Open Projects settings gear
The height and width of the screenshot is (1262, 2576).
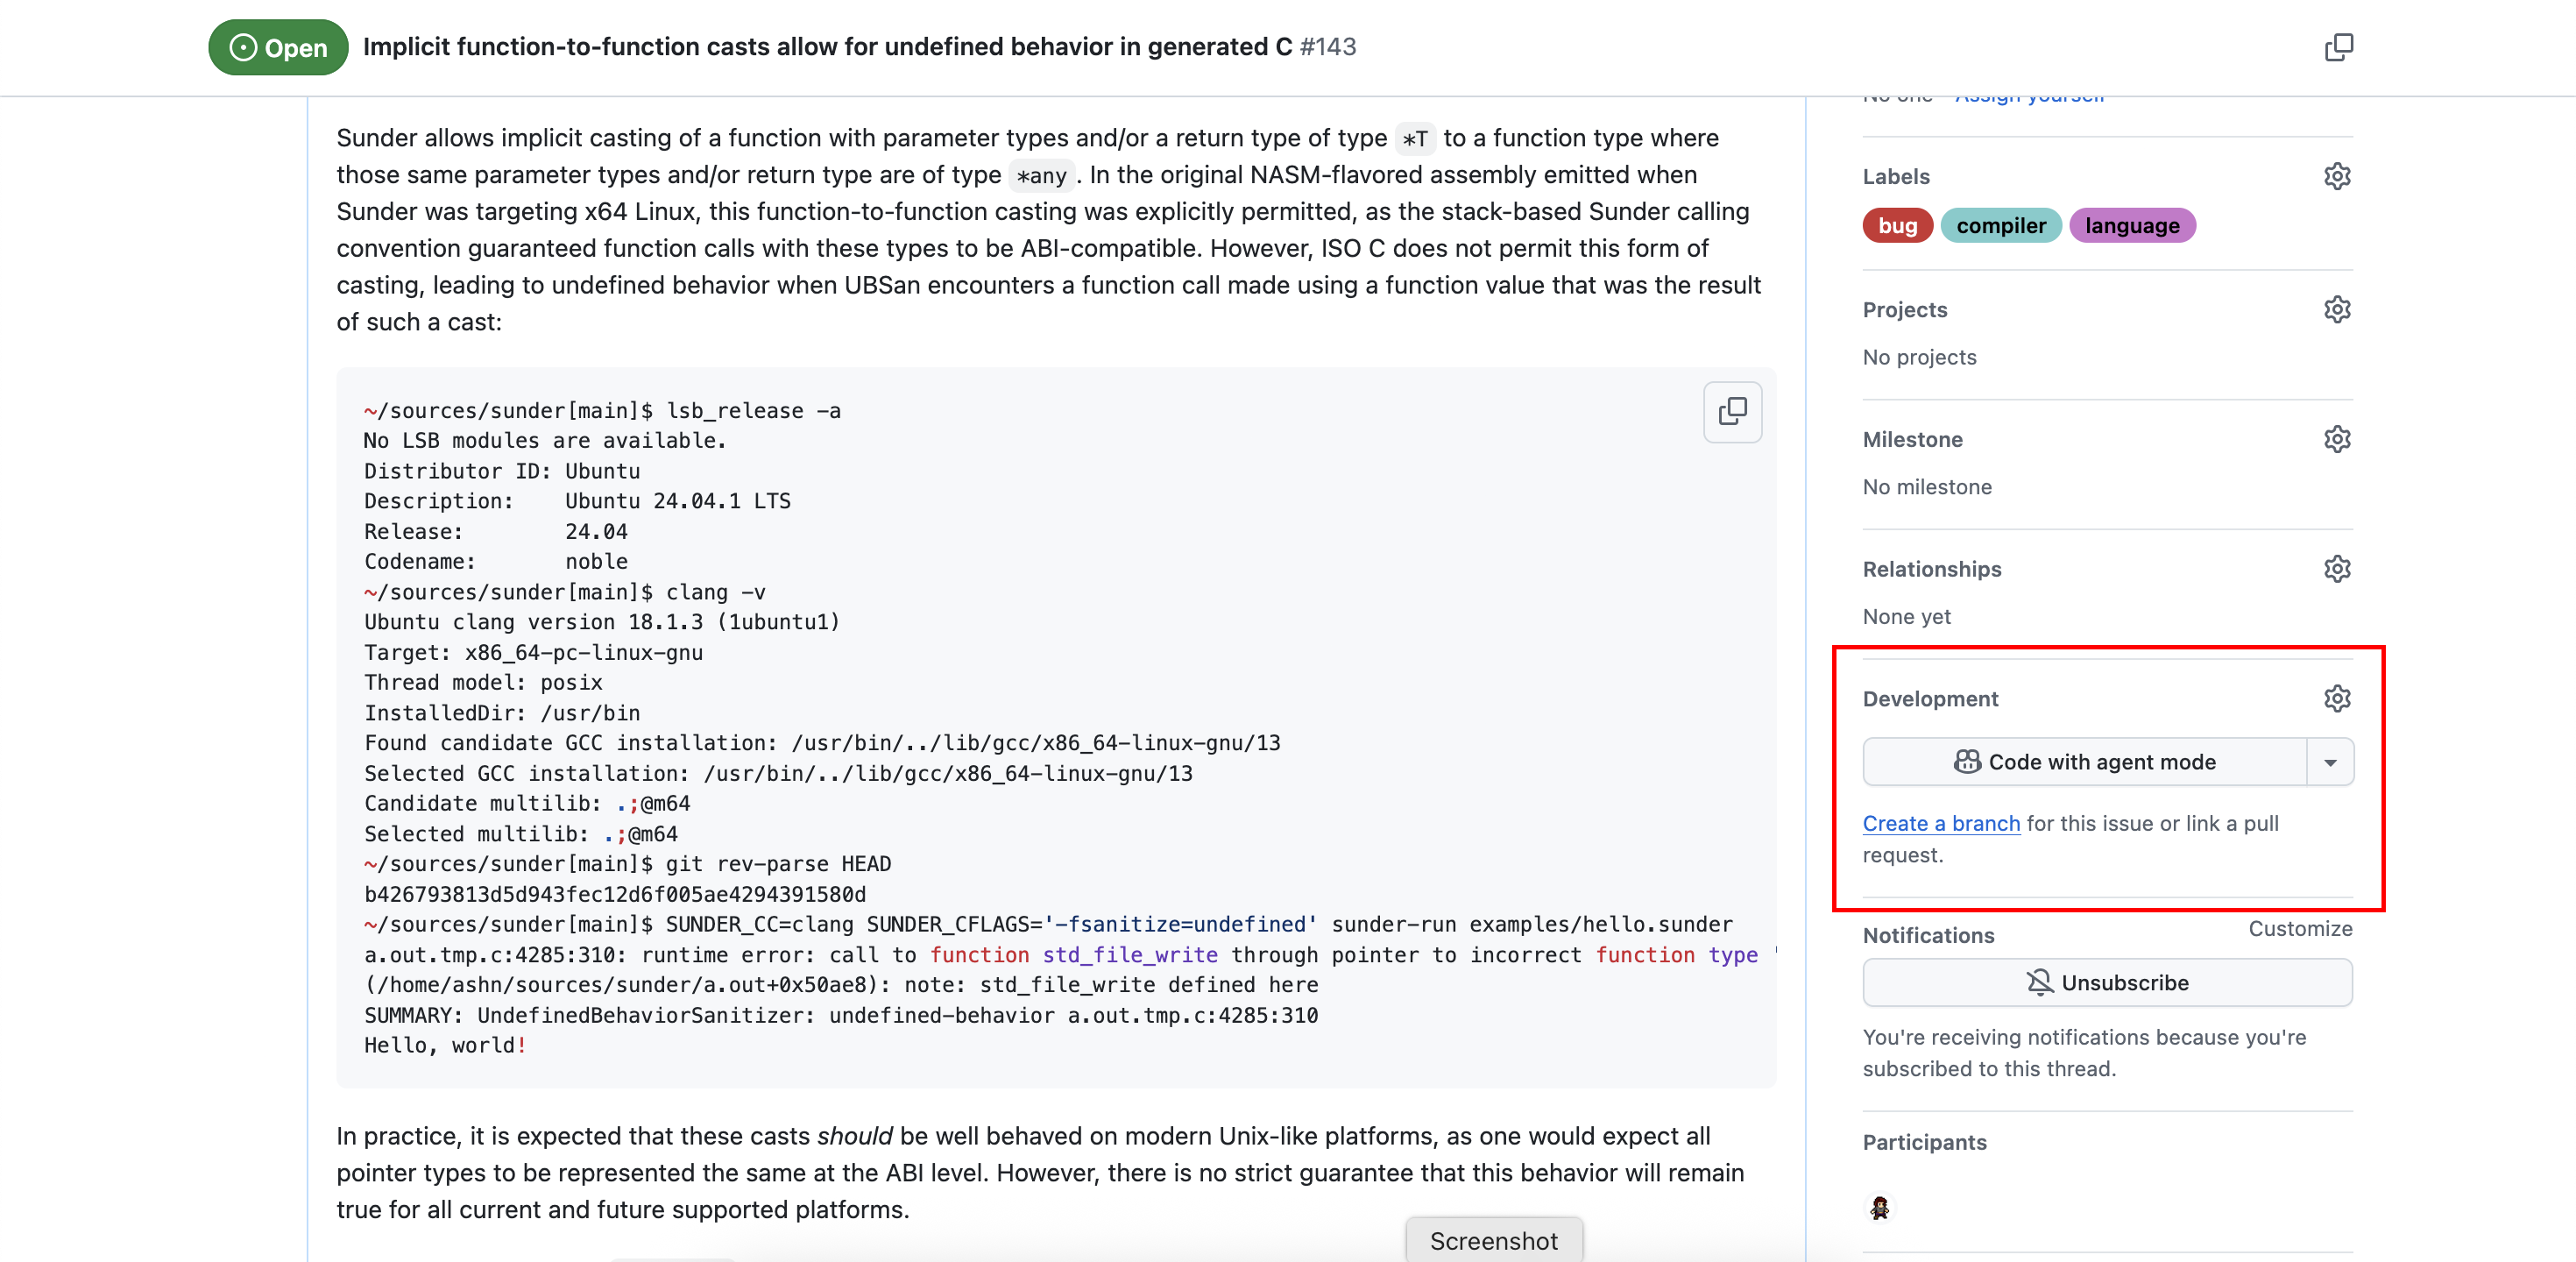click(x=2336, y=309)
